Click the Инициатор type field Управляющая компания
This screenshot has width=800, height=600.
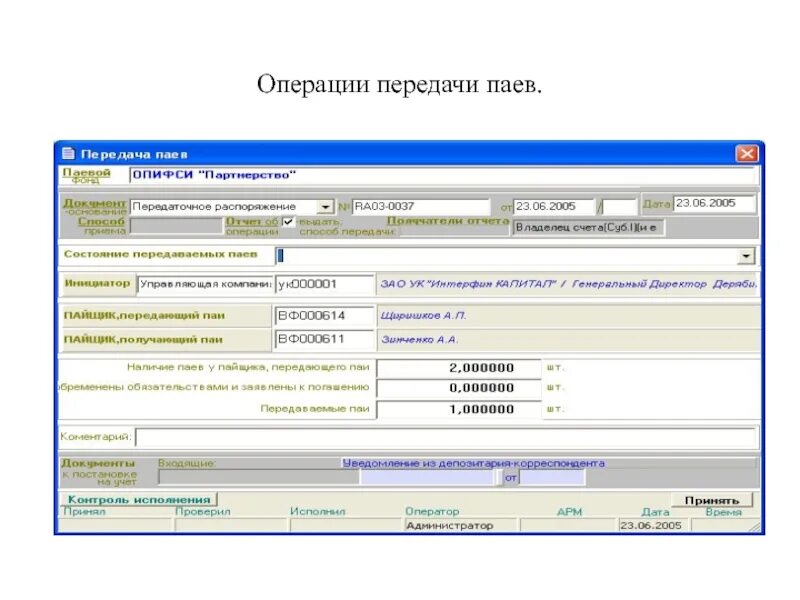[x=205, y=284]
